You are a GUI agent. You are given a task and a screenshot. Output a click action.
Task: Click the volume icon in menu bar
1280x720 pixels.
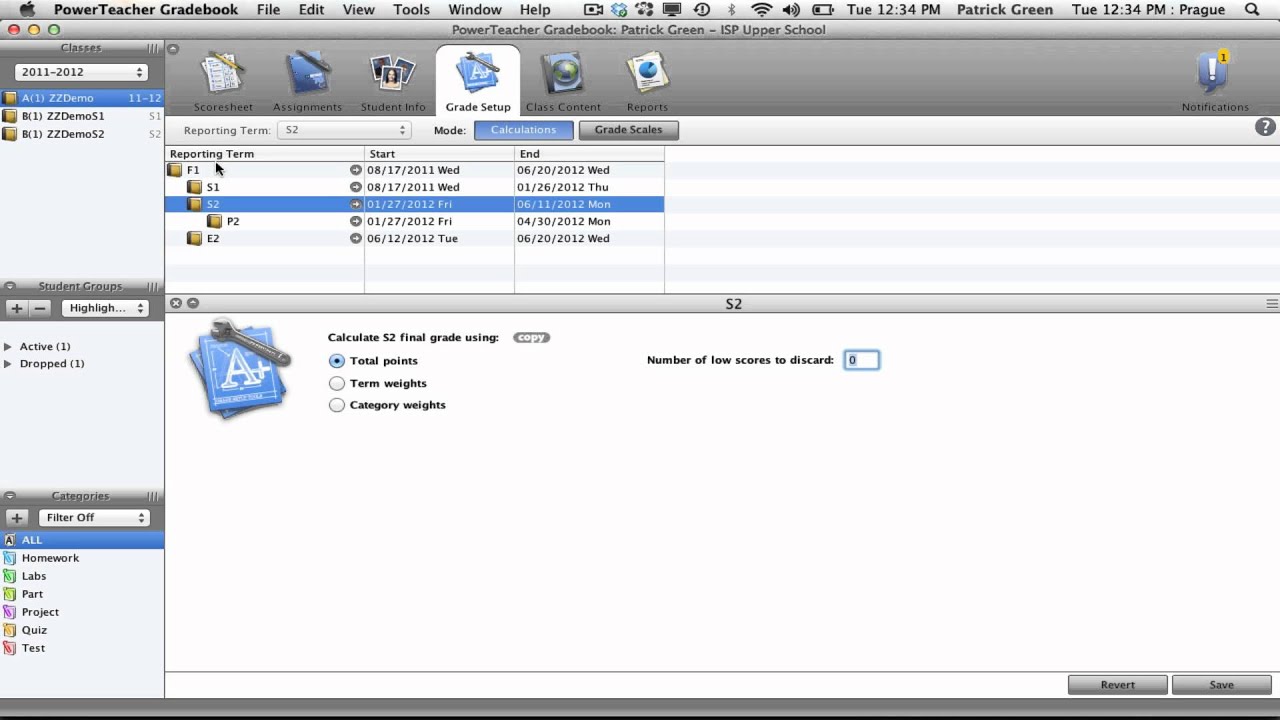coord(791,10)
